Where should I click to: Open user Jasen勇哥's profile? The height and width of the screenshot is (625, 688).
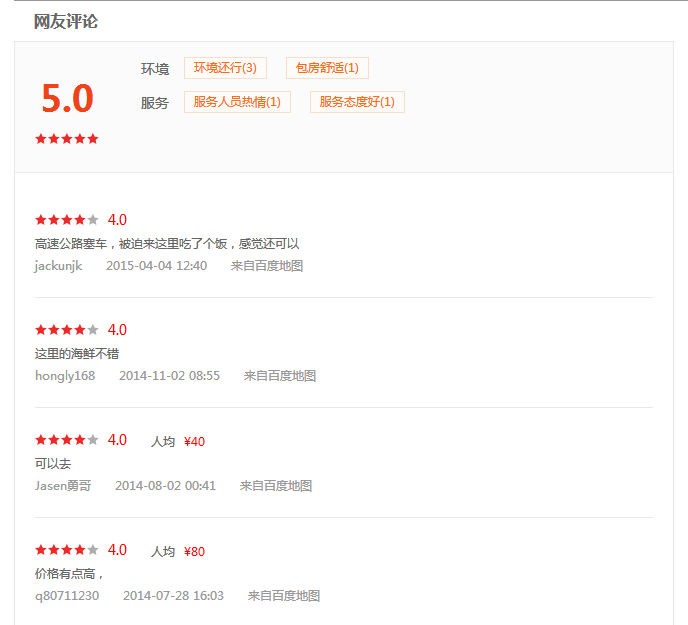pyautogui.click(x=63, y=486)
